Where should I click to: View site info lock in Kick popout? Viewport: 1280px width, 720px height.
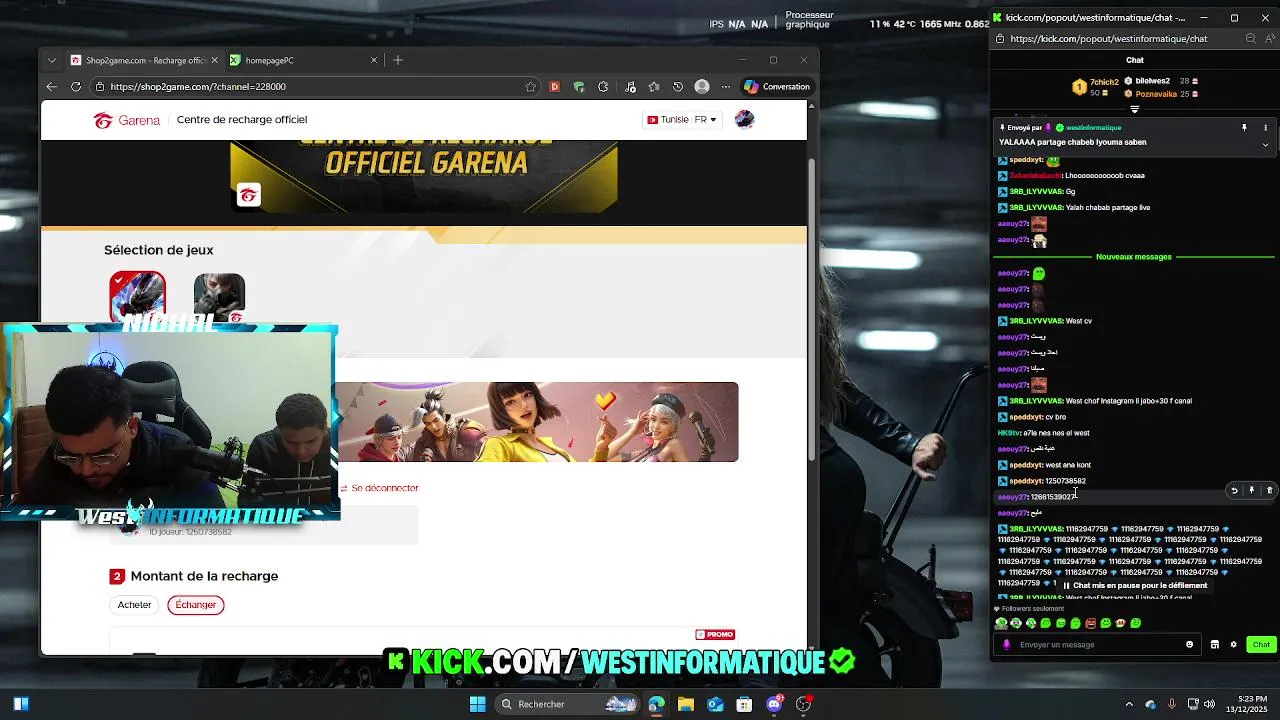pos(1000,39)
